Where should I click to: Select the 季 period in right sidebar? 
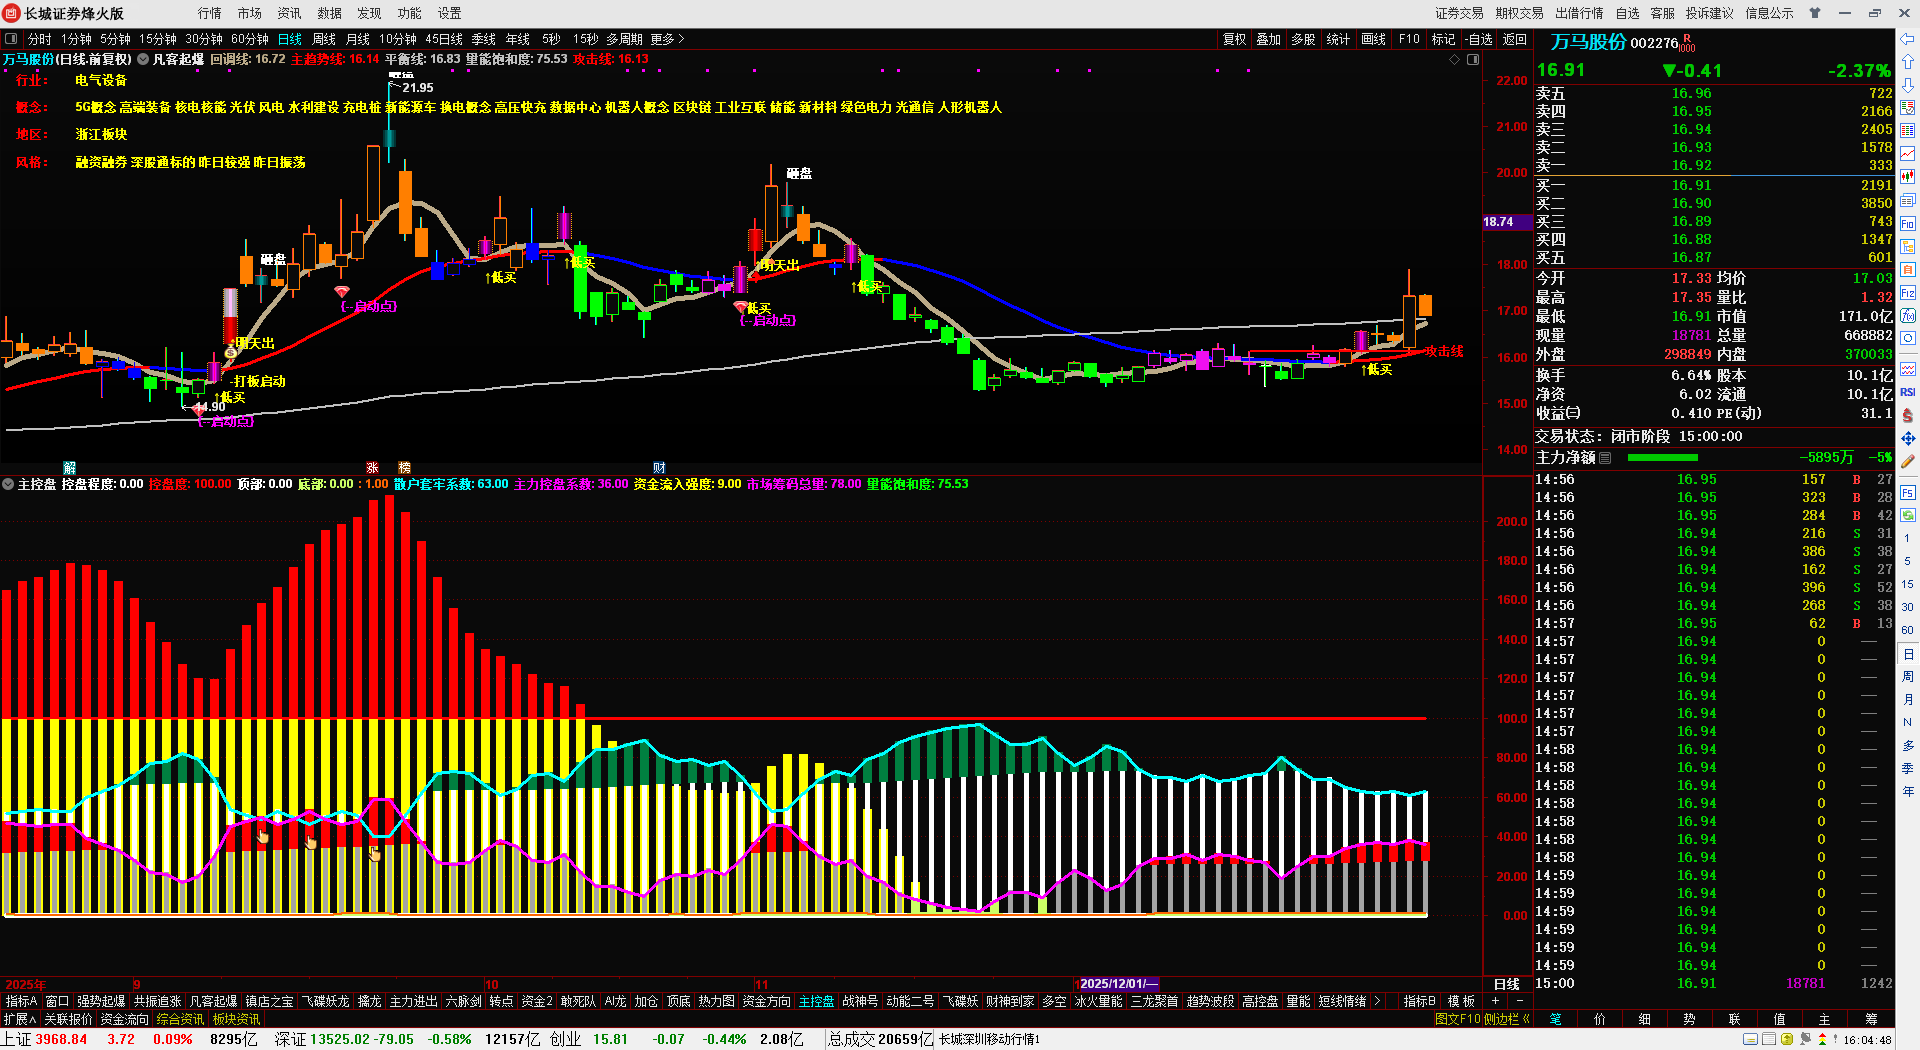pos(1907,768)
